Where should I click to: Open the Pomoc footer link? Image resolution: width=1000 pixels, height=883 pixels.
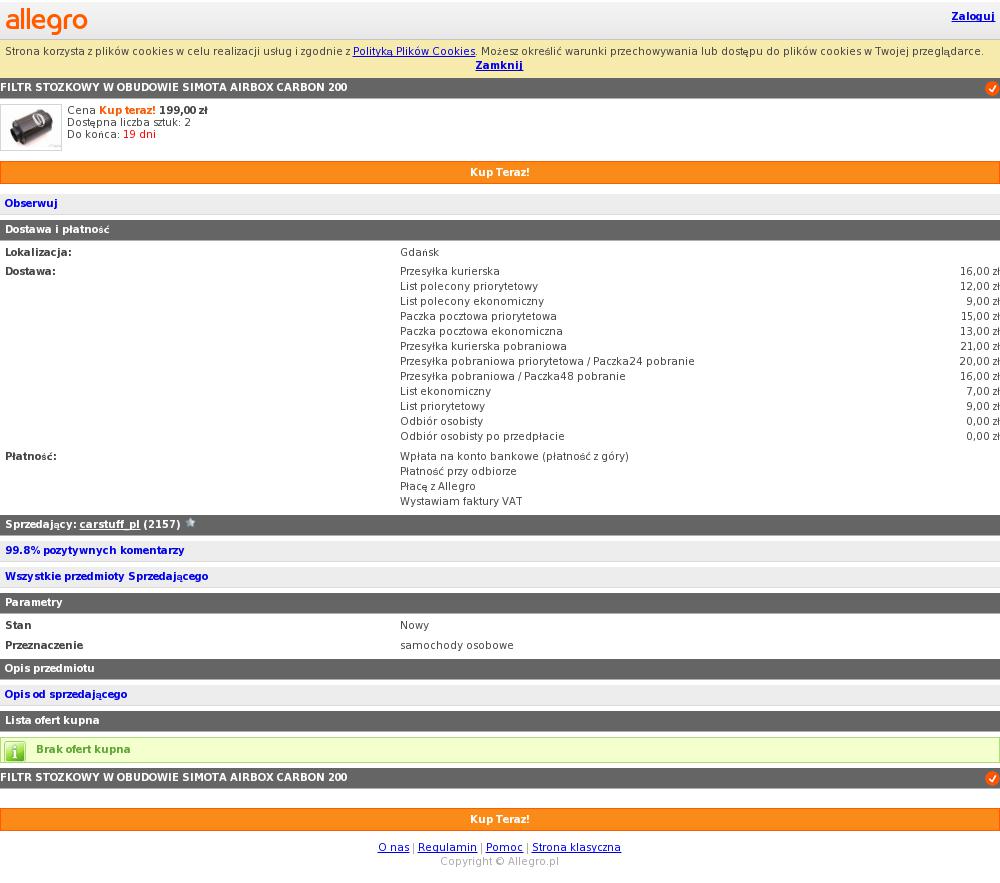point(504,847)
